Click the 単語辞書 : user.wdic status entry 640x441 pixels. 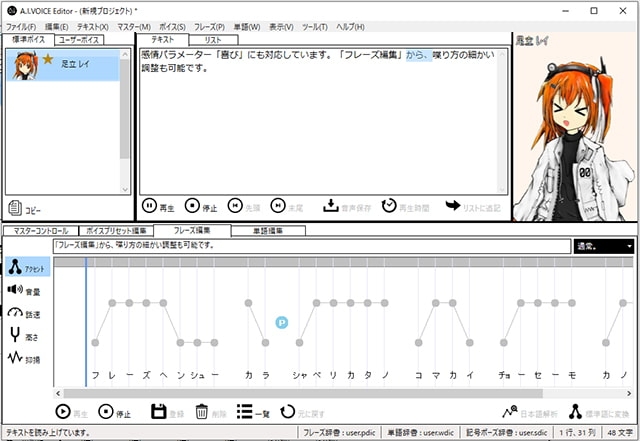420,432
